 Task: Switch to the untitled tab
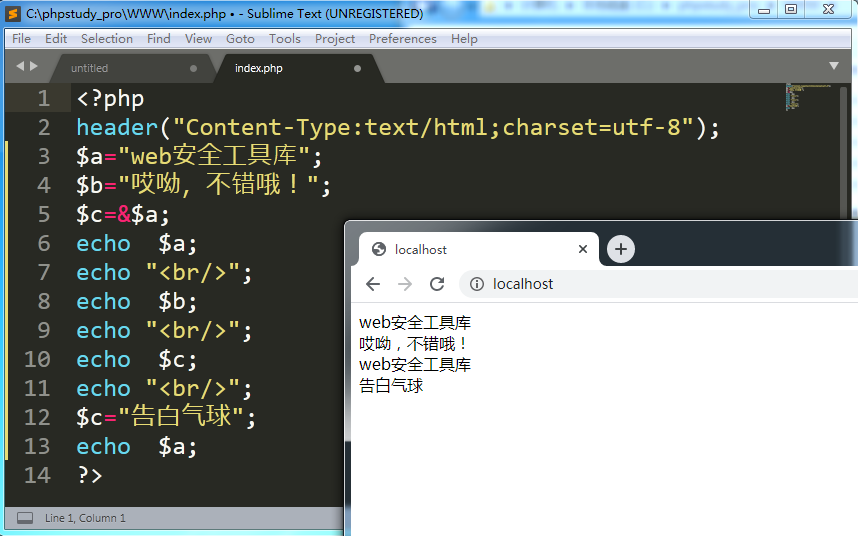(x=129, y=68)
